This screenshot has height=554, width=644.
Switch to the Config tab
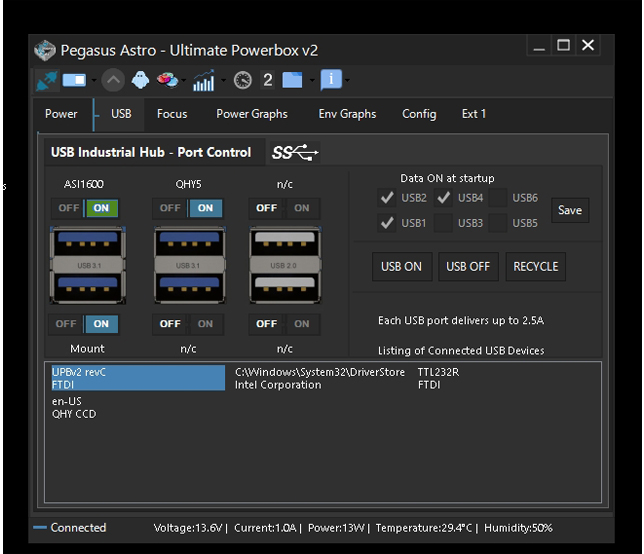coord(419,114)
